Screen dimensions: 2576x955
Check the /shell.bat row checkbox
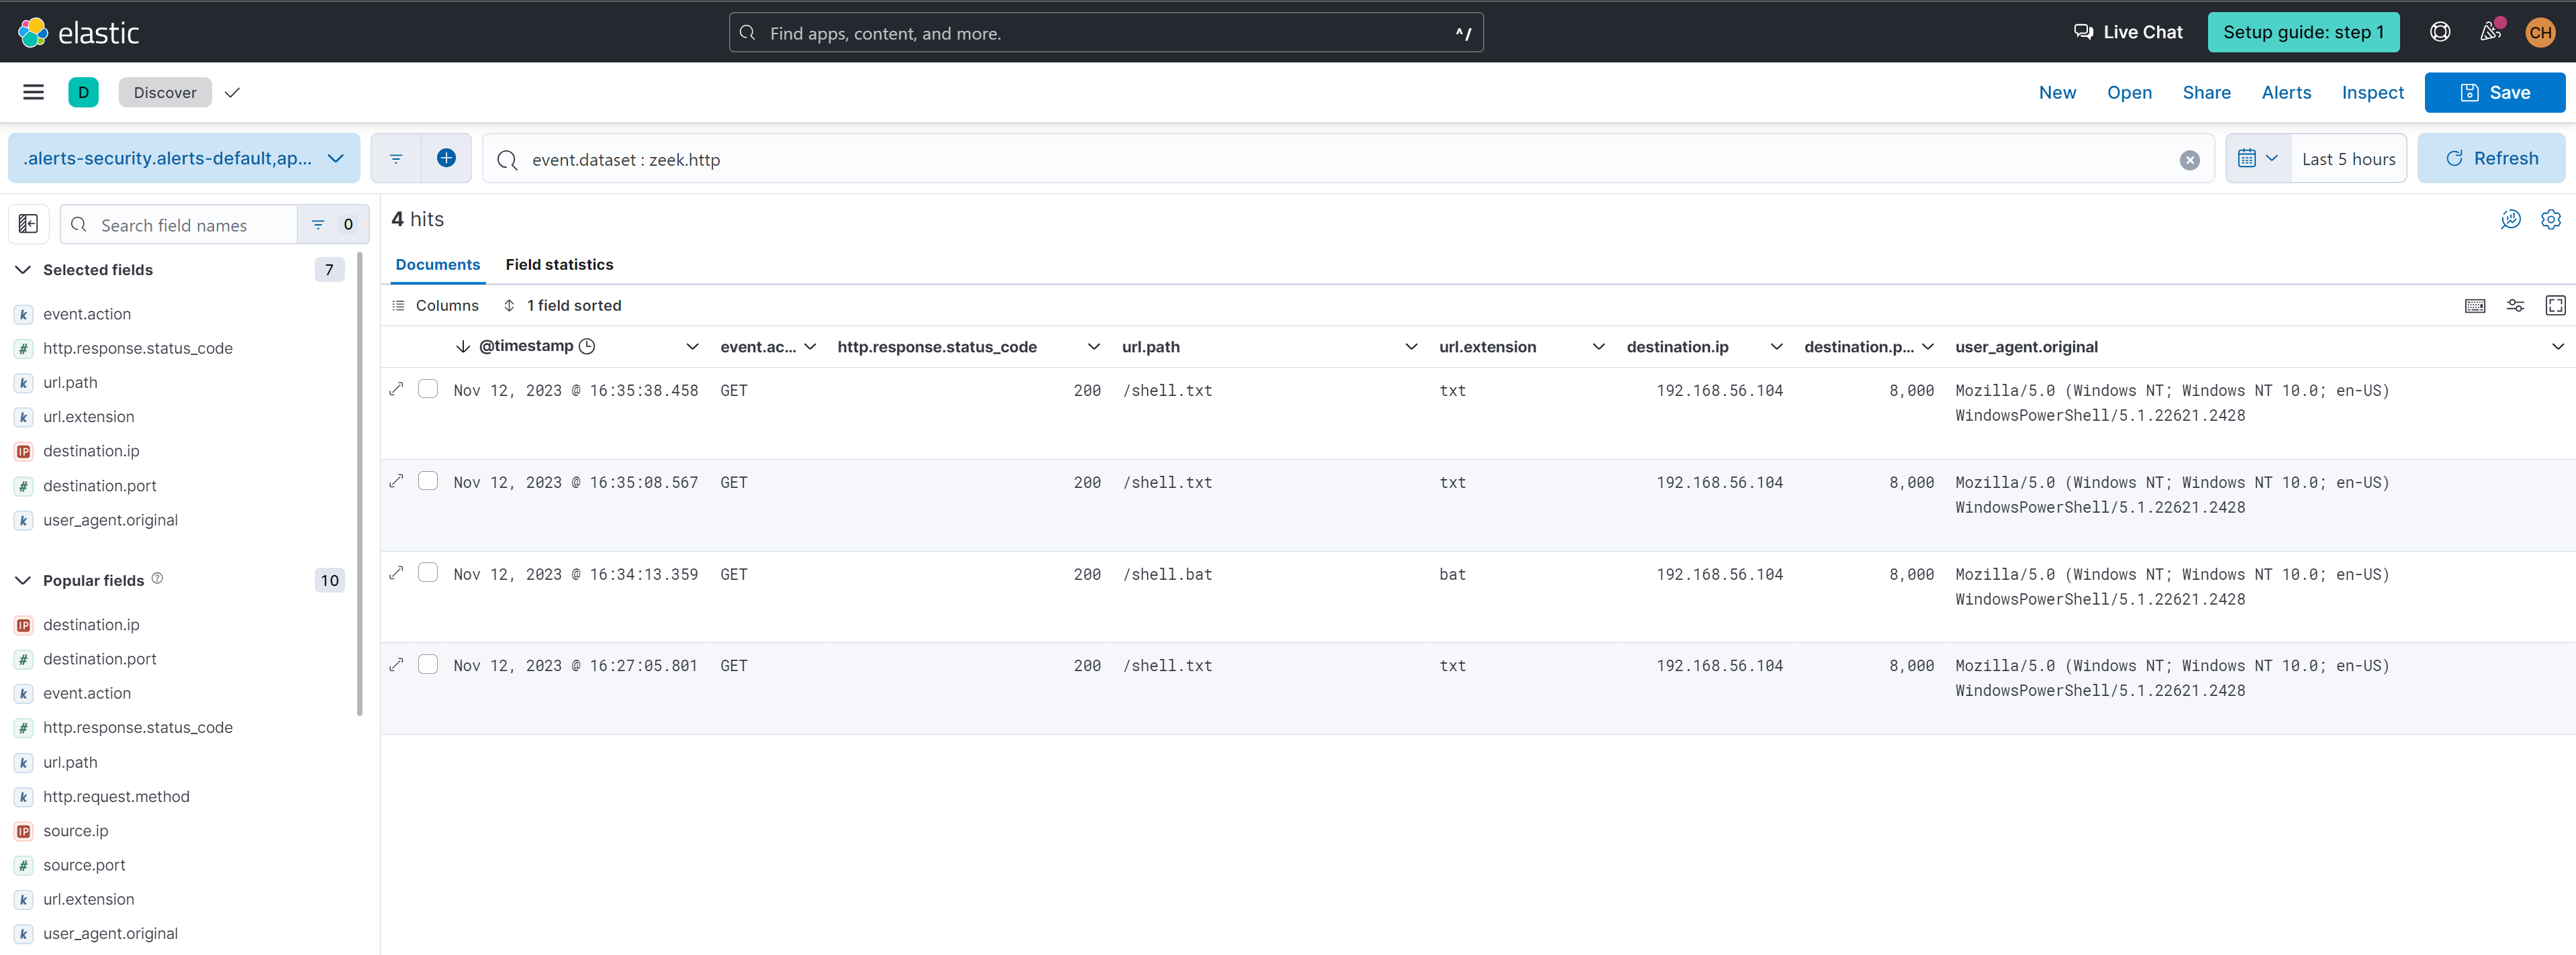click(x=428, y=573)
